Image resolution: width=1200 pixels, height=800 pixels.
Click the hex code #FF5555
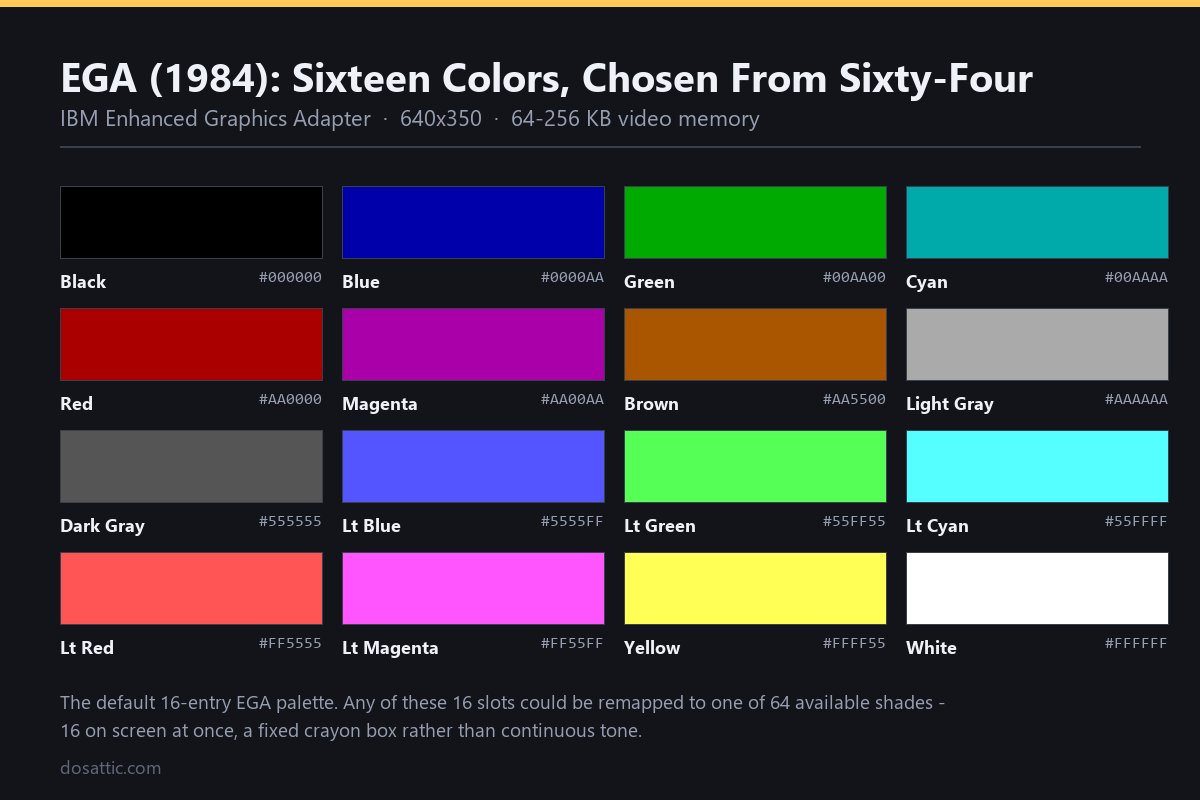click(x=290, y=643)
